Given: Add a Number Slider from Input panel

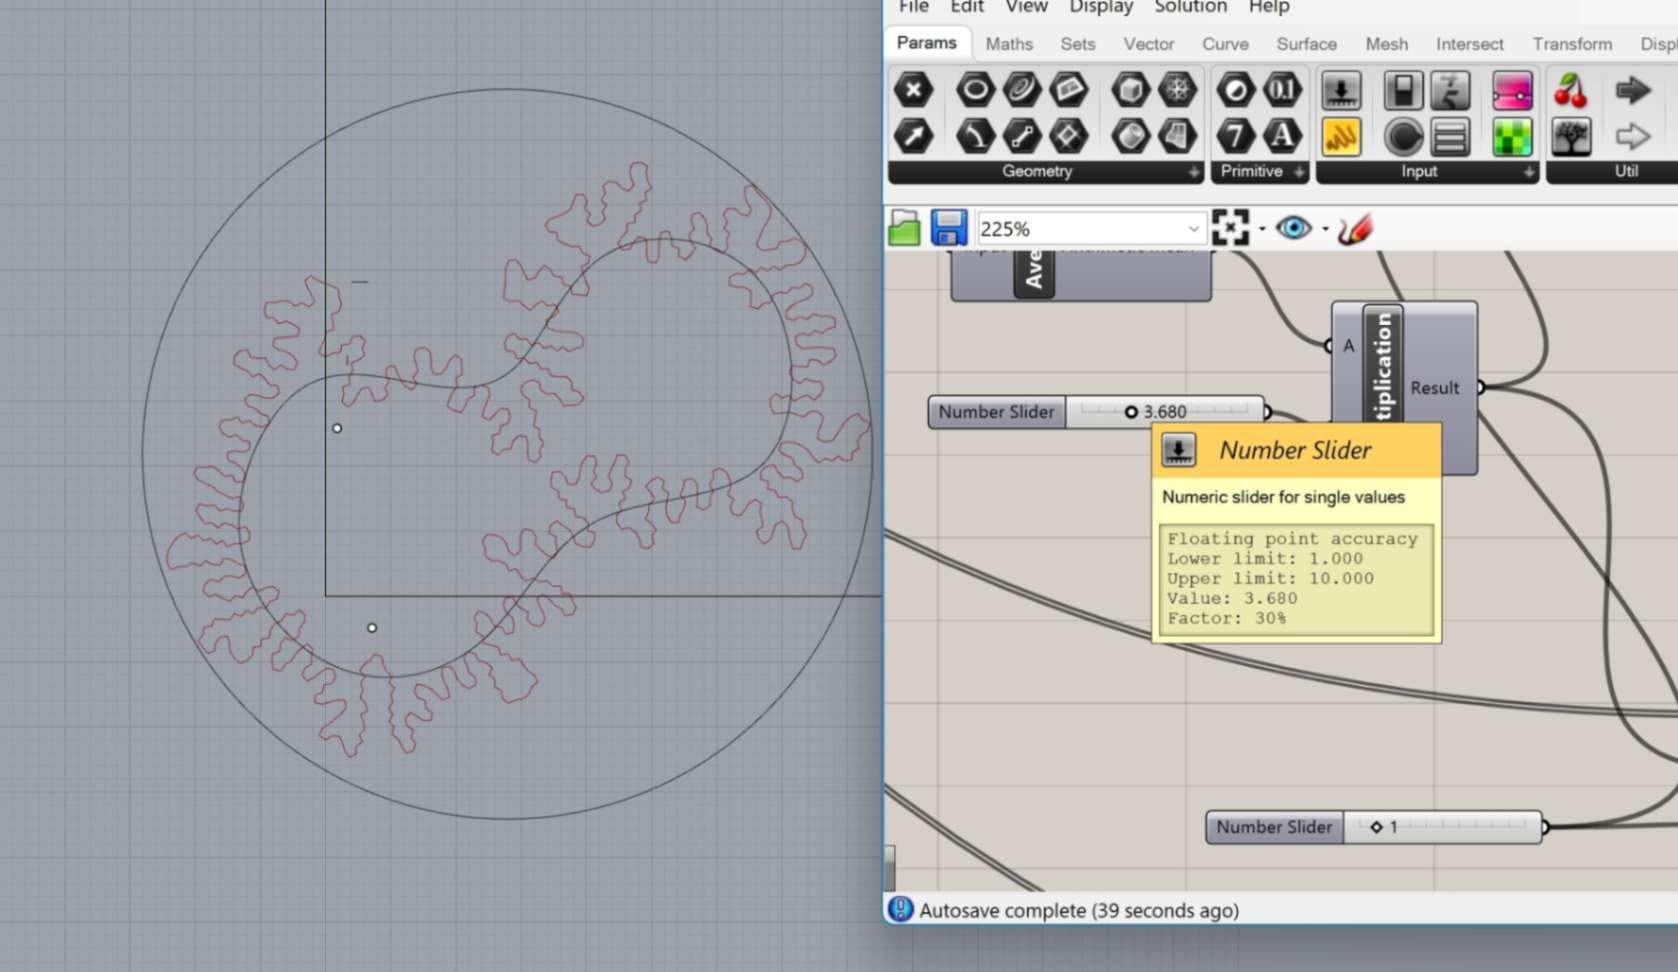Looking at the screenshot, I should (1341, 90).
